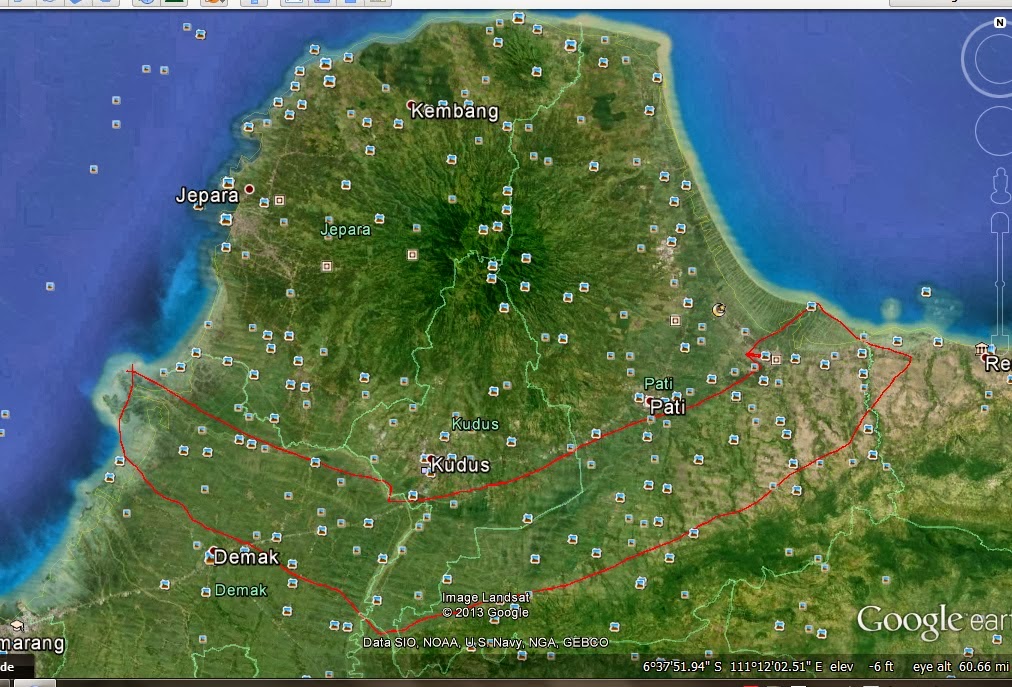Image resolution: width=1012 pixels, height=687 pixels.
Task: Click the white Demak city label
Action: [x=246, y=557]
